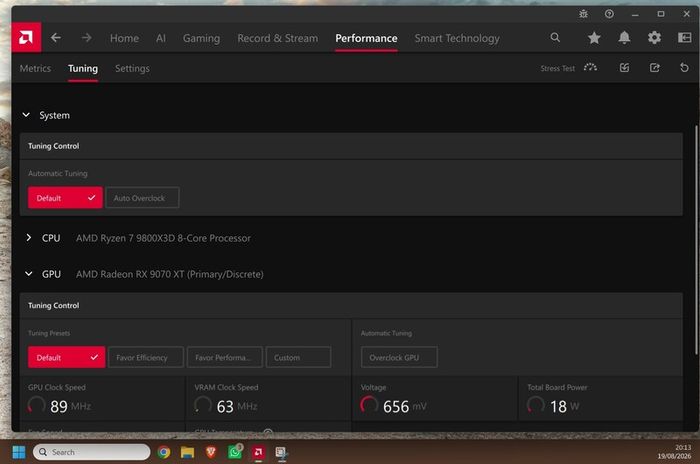This screenshot has width=700, height=464.
Task: Click AMD Ryzen 7 9800X3D text
Action: click(x=163, y=238)
